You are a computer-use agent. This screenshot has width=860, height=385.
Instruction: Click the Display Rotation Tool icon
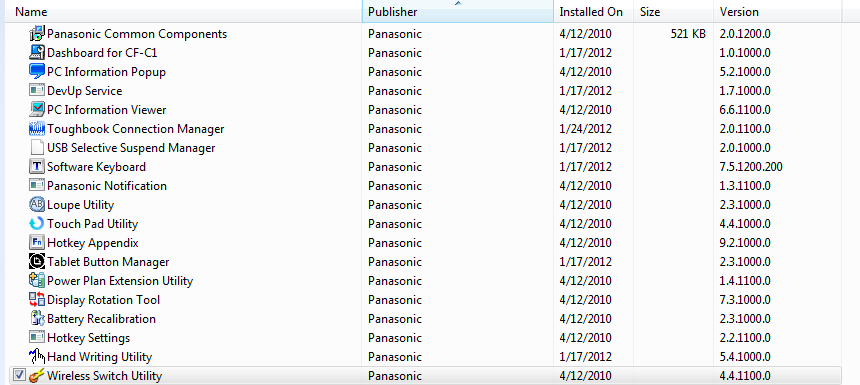coord(37,299)
